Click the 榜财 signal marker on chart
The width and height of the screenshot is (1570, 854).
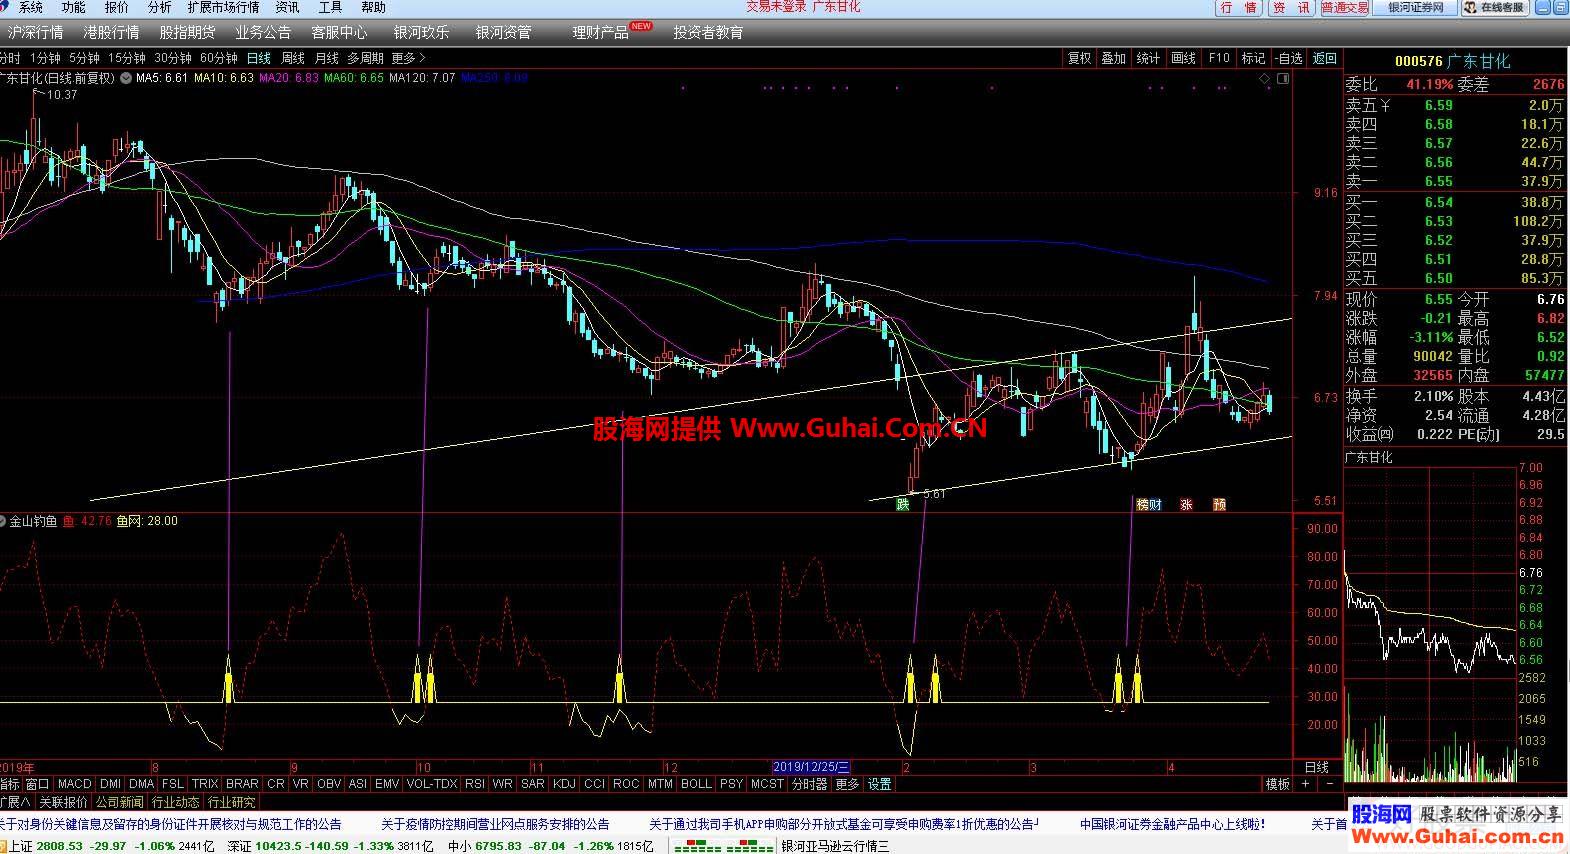(1149, 505)
